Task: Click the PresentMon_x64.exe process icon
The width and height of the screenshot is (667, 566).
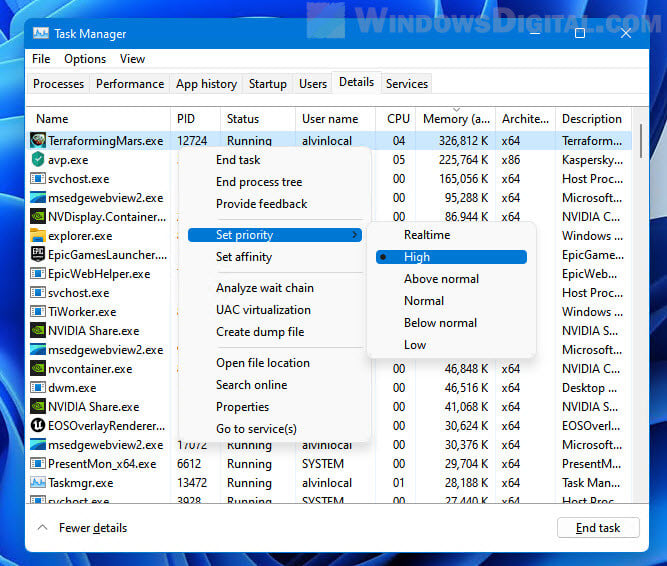Action: coord(38,464)
